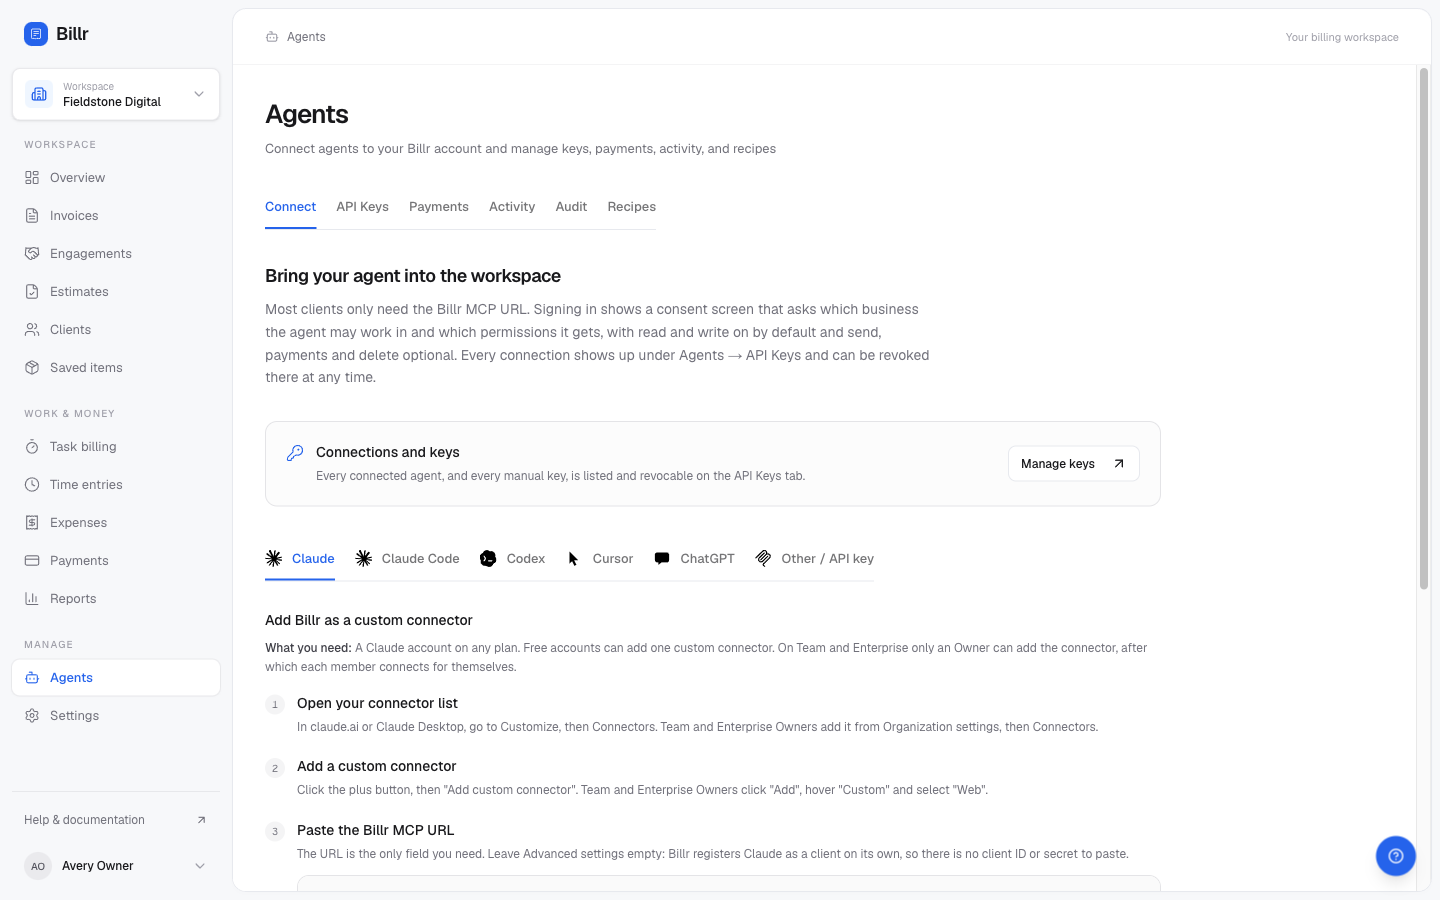Open the Engagements page
The height and width of the screenshot is (900, 1440).
pyautogui.click(x=116, y=254)
